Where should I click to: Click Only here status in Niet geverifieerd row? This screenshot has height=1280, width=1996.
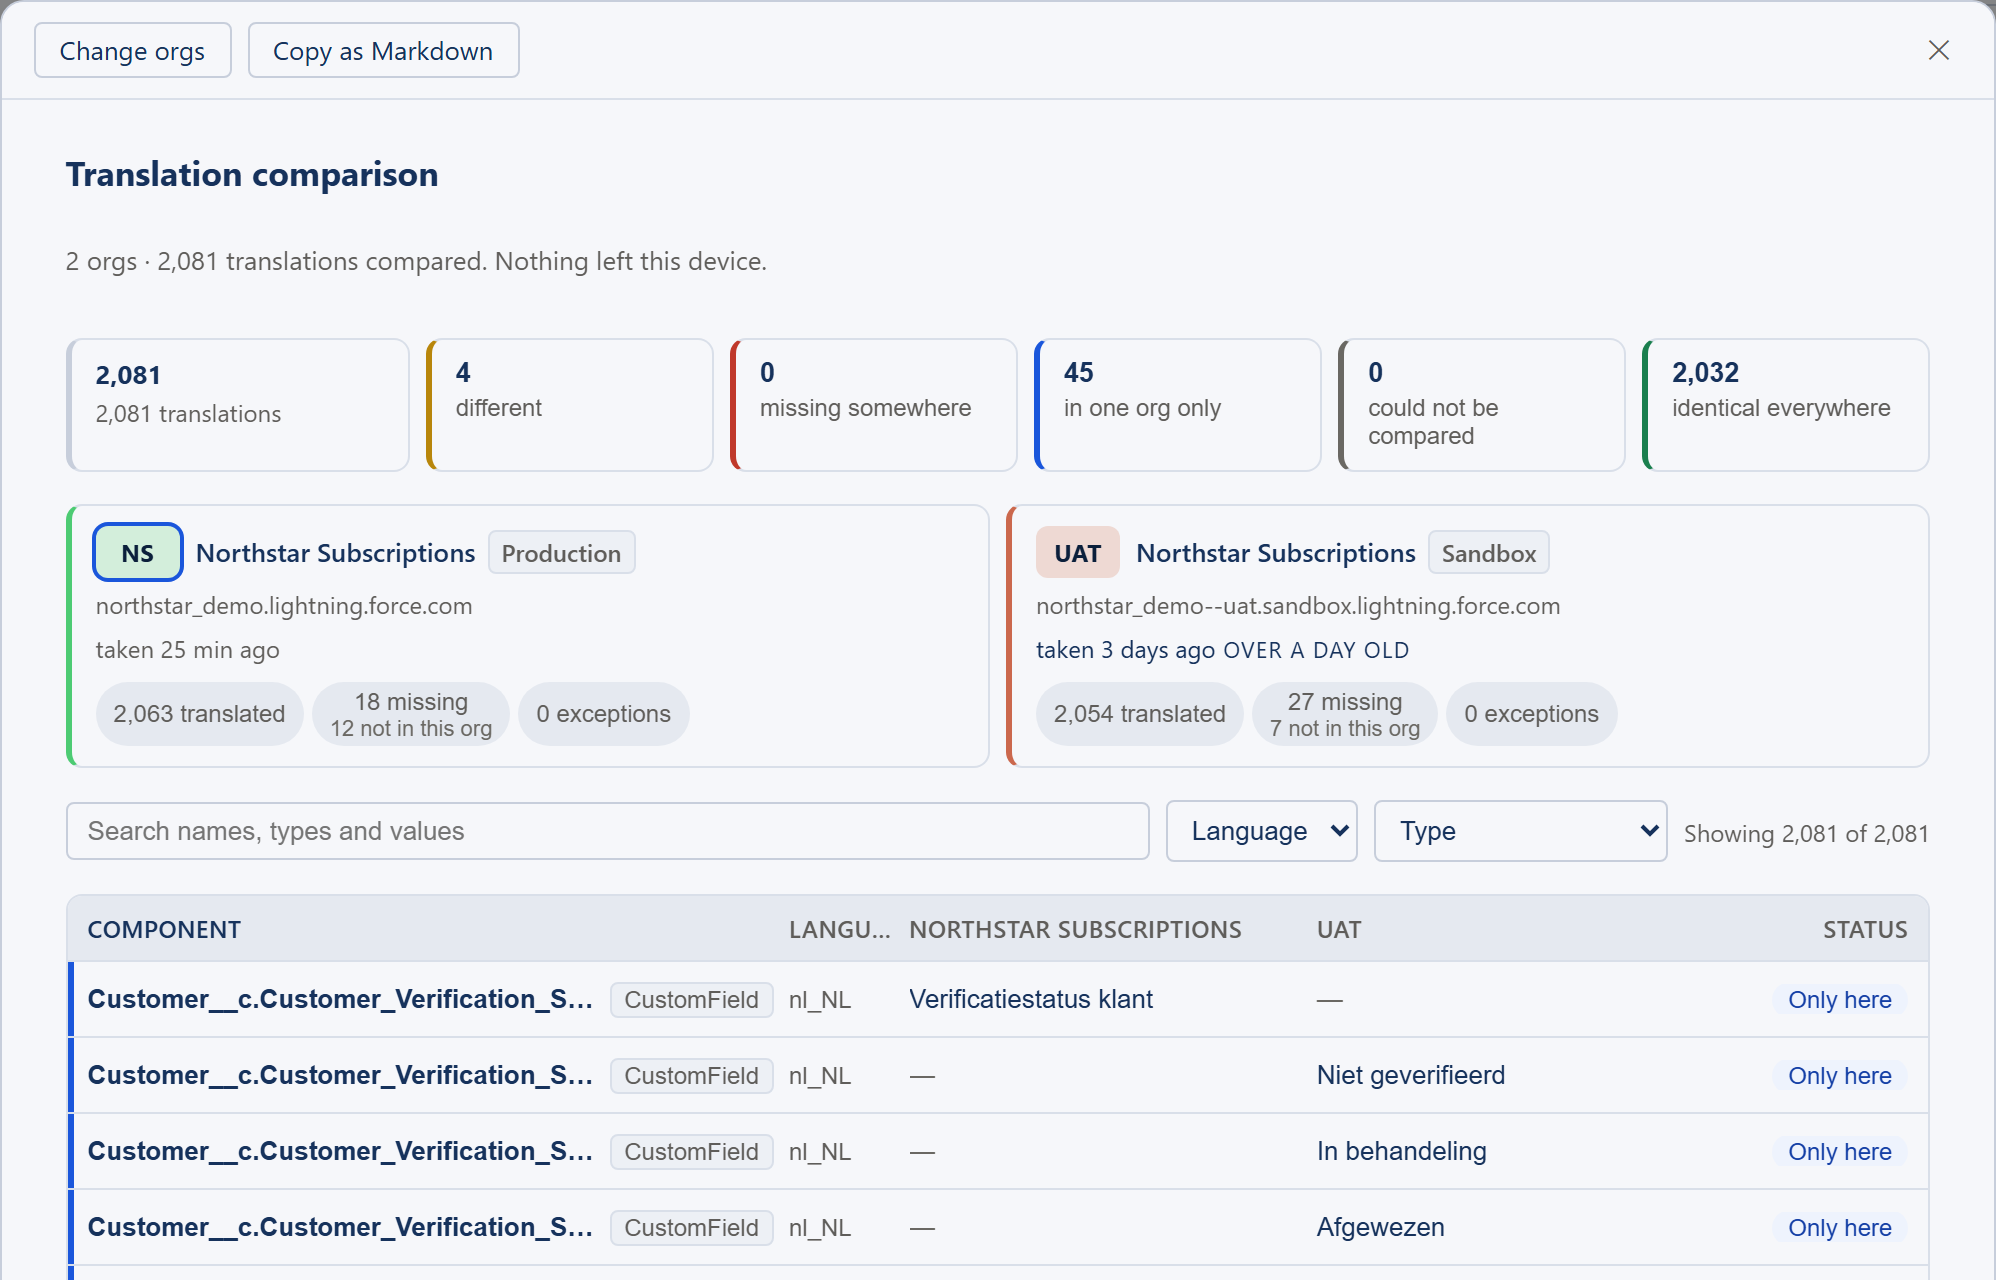[x=1840, y=1075]
